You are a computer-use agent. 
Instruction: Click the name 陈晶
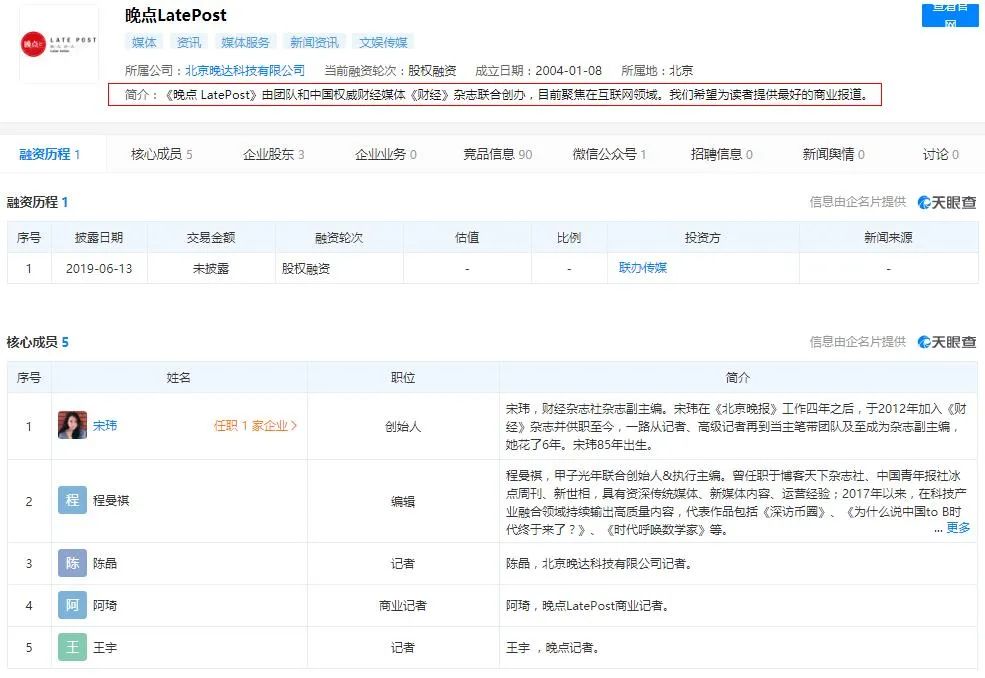tap(105, 563)
